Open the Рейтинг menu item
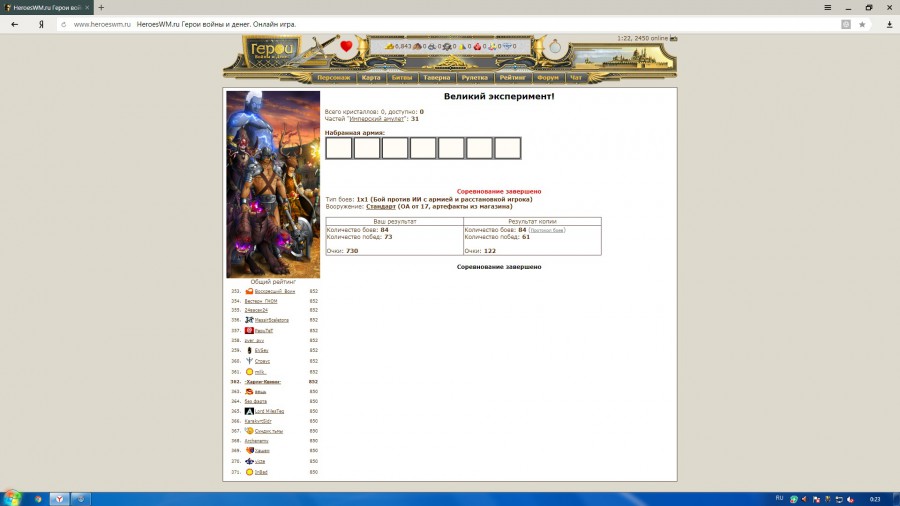This screenshot has width=900, height=506. coord(512,77)
